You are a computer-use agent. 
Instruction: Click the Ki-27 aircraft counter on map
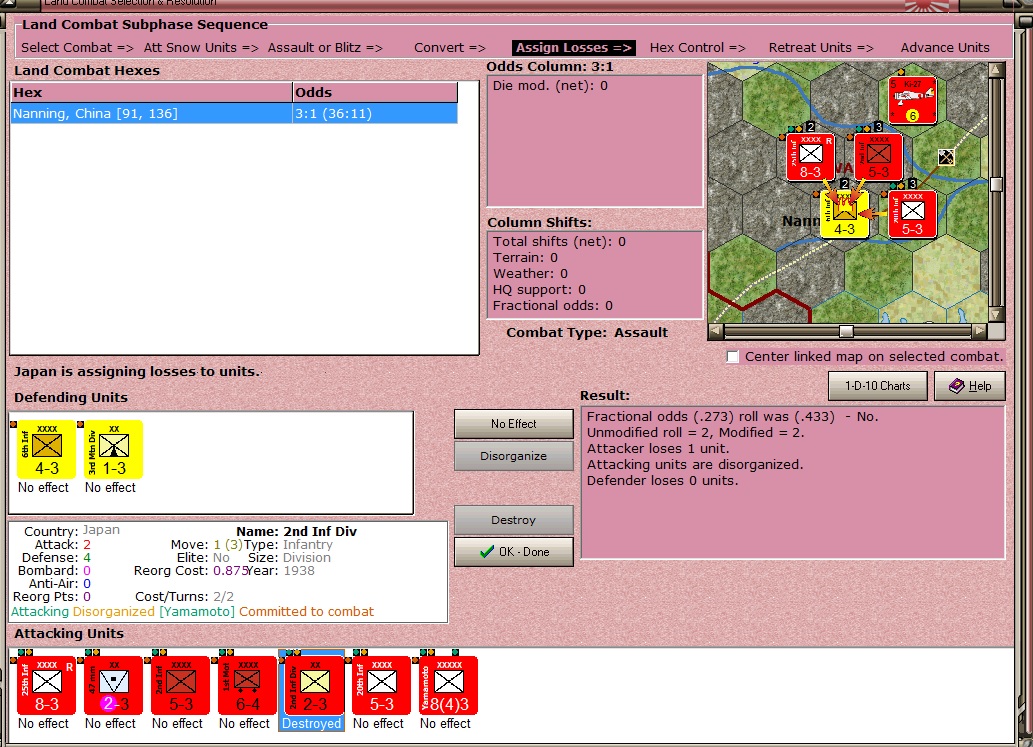click(x=912, y=100)
